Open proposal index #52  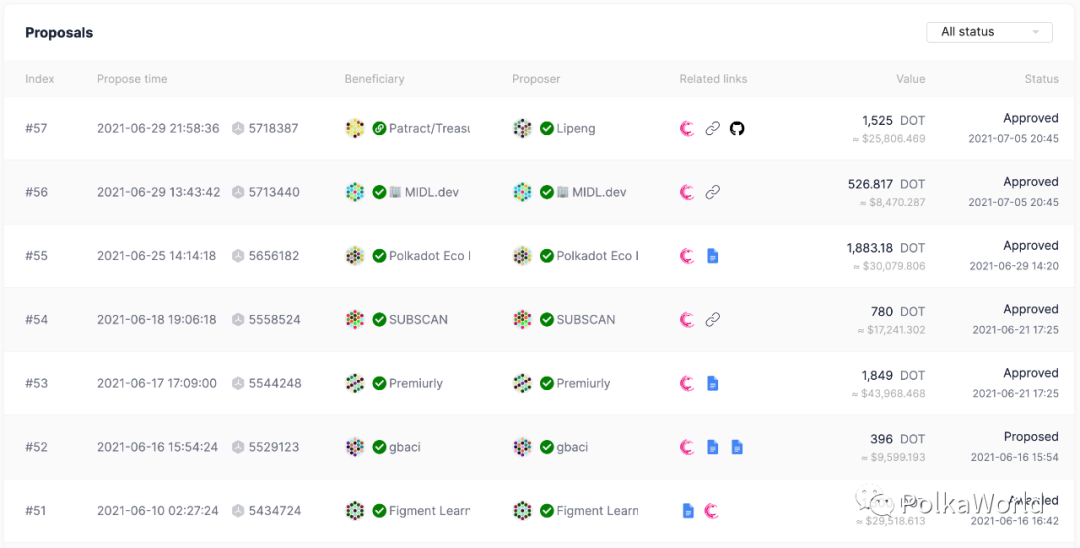point(37,447)
